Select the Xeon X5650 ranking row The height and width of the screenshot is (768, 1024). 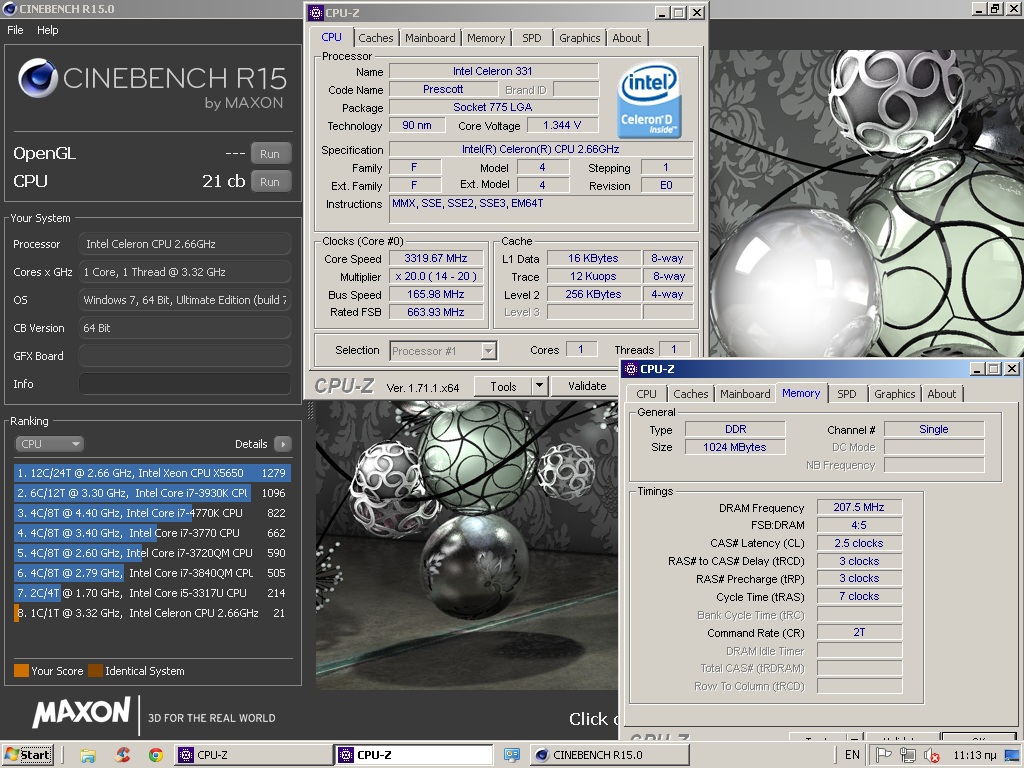pyautogui.click(x=152, y=473)
